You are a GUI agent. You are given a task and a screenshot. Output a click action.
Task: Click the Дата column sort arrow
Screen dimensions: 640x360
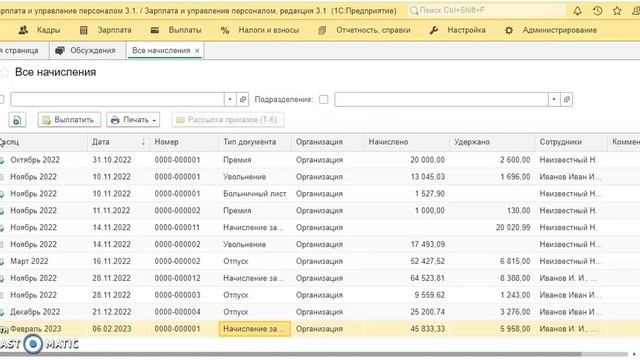point(143,142)
